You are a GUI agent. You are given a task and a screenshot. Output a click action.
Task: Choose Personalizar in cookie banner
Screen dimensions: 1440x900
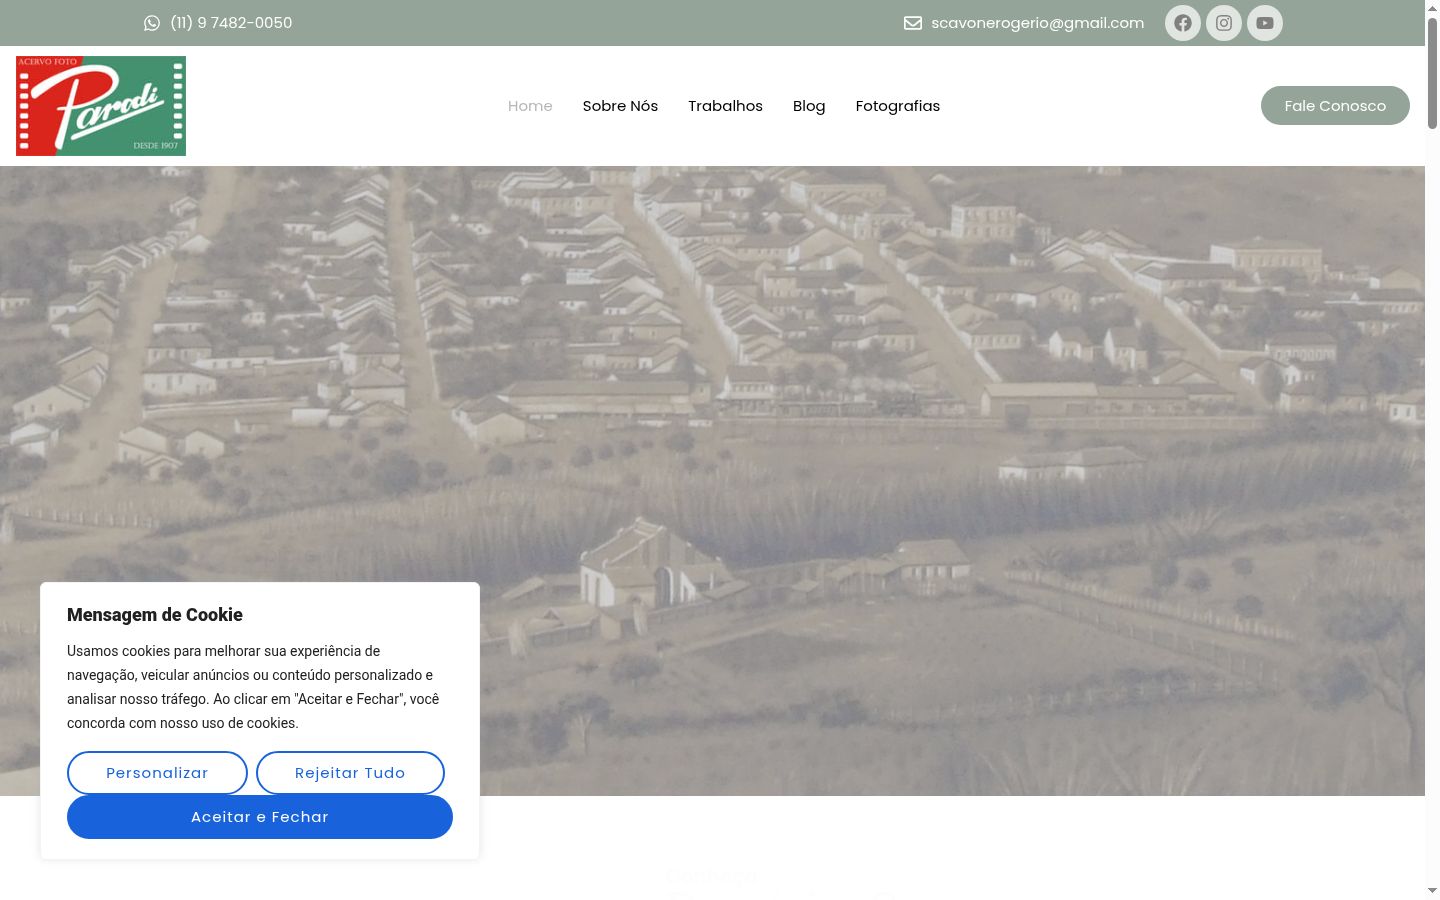[x=157, y=773]
